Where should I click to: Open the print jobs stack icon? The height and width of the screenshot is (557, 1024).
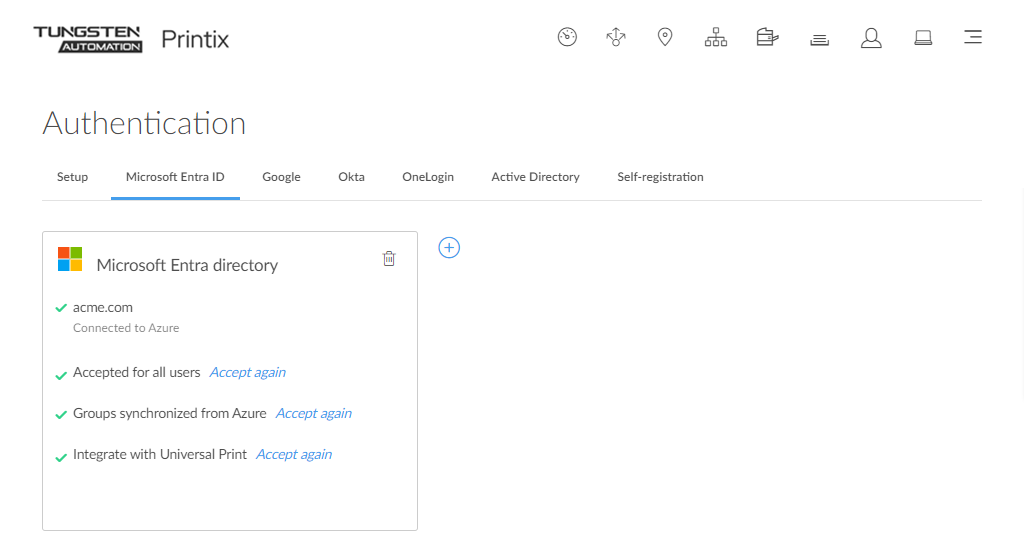click(820, 40)
